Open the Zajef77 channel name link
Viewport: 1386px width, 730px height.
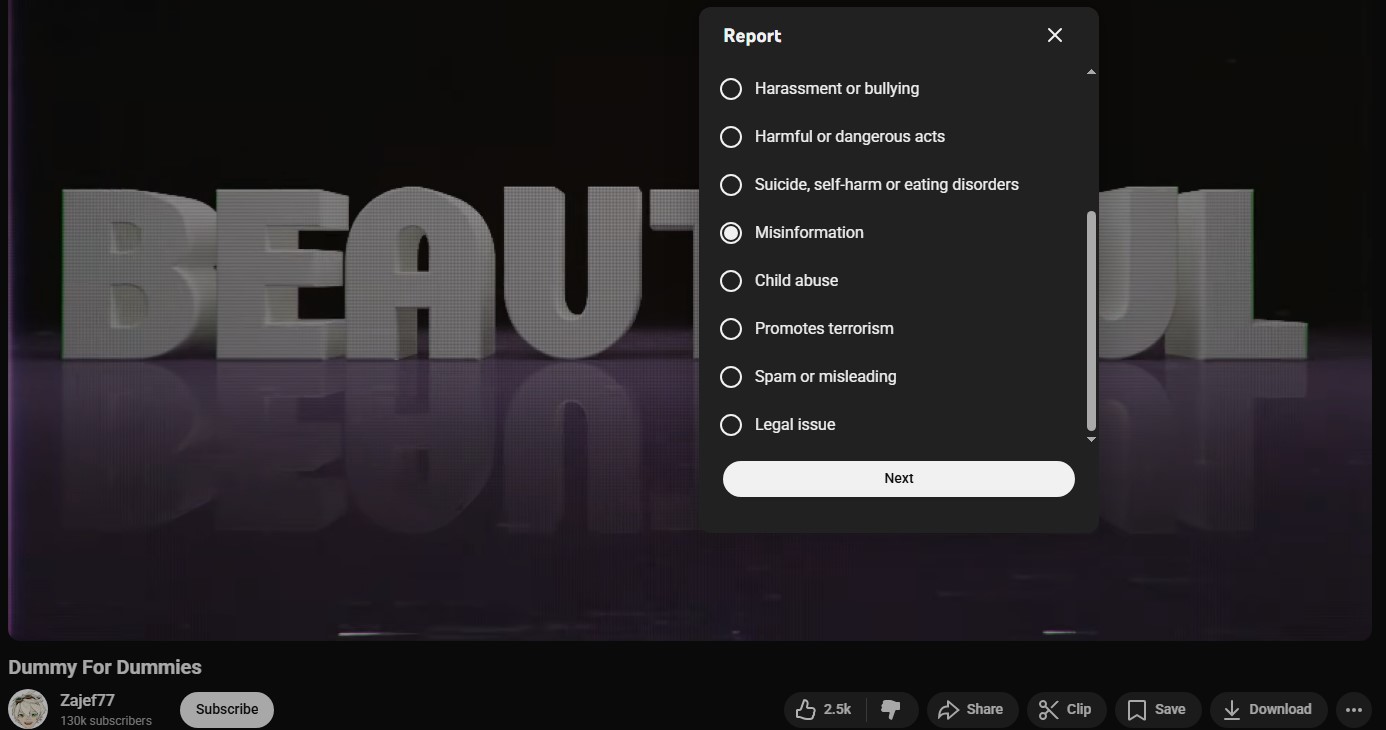click(87, 701)
